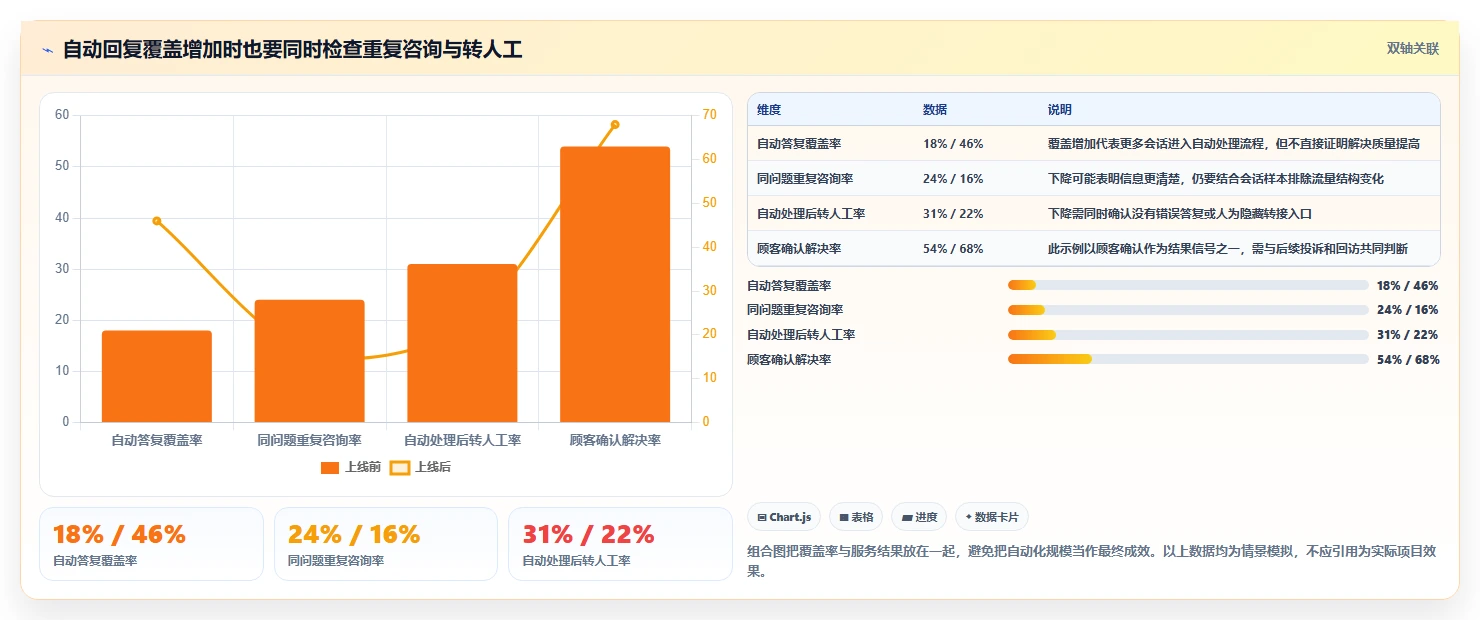1480x620 pixels.
Task: Click the note starting 覆盖增加代表更多会话
Action: (1234, 144)
